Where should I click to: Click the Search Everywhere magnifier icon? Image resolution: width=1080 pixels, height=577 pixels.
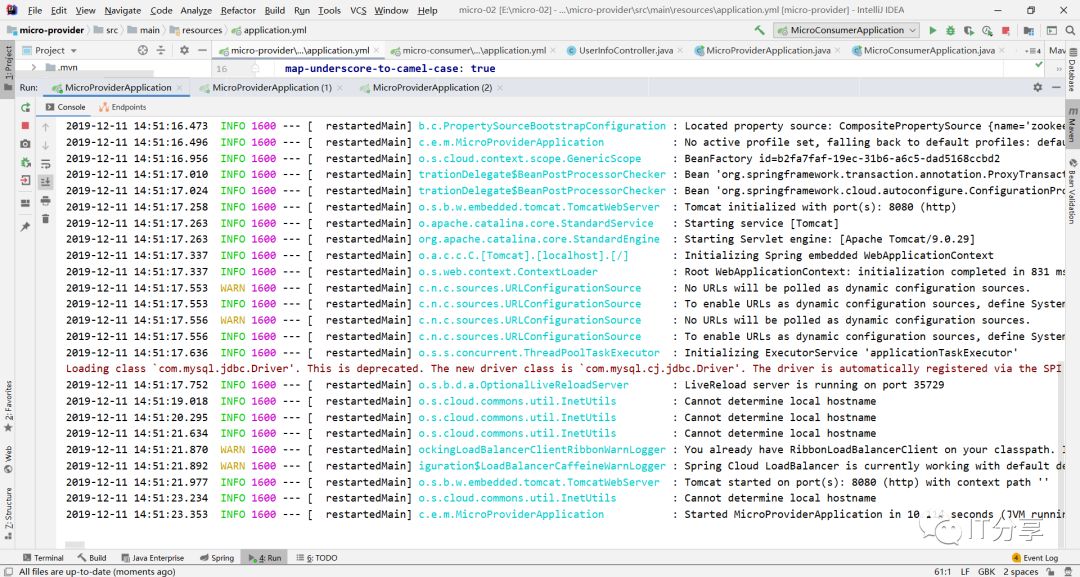(x=1071, y=30)
